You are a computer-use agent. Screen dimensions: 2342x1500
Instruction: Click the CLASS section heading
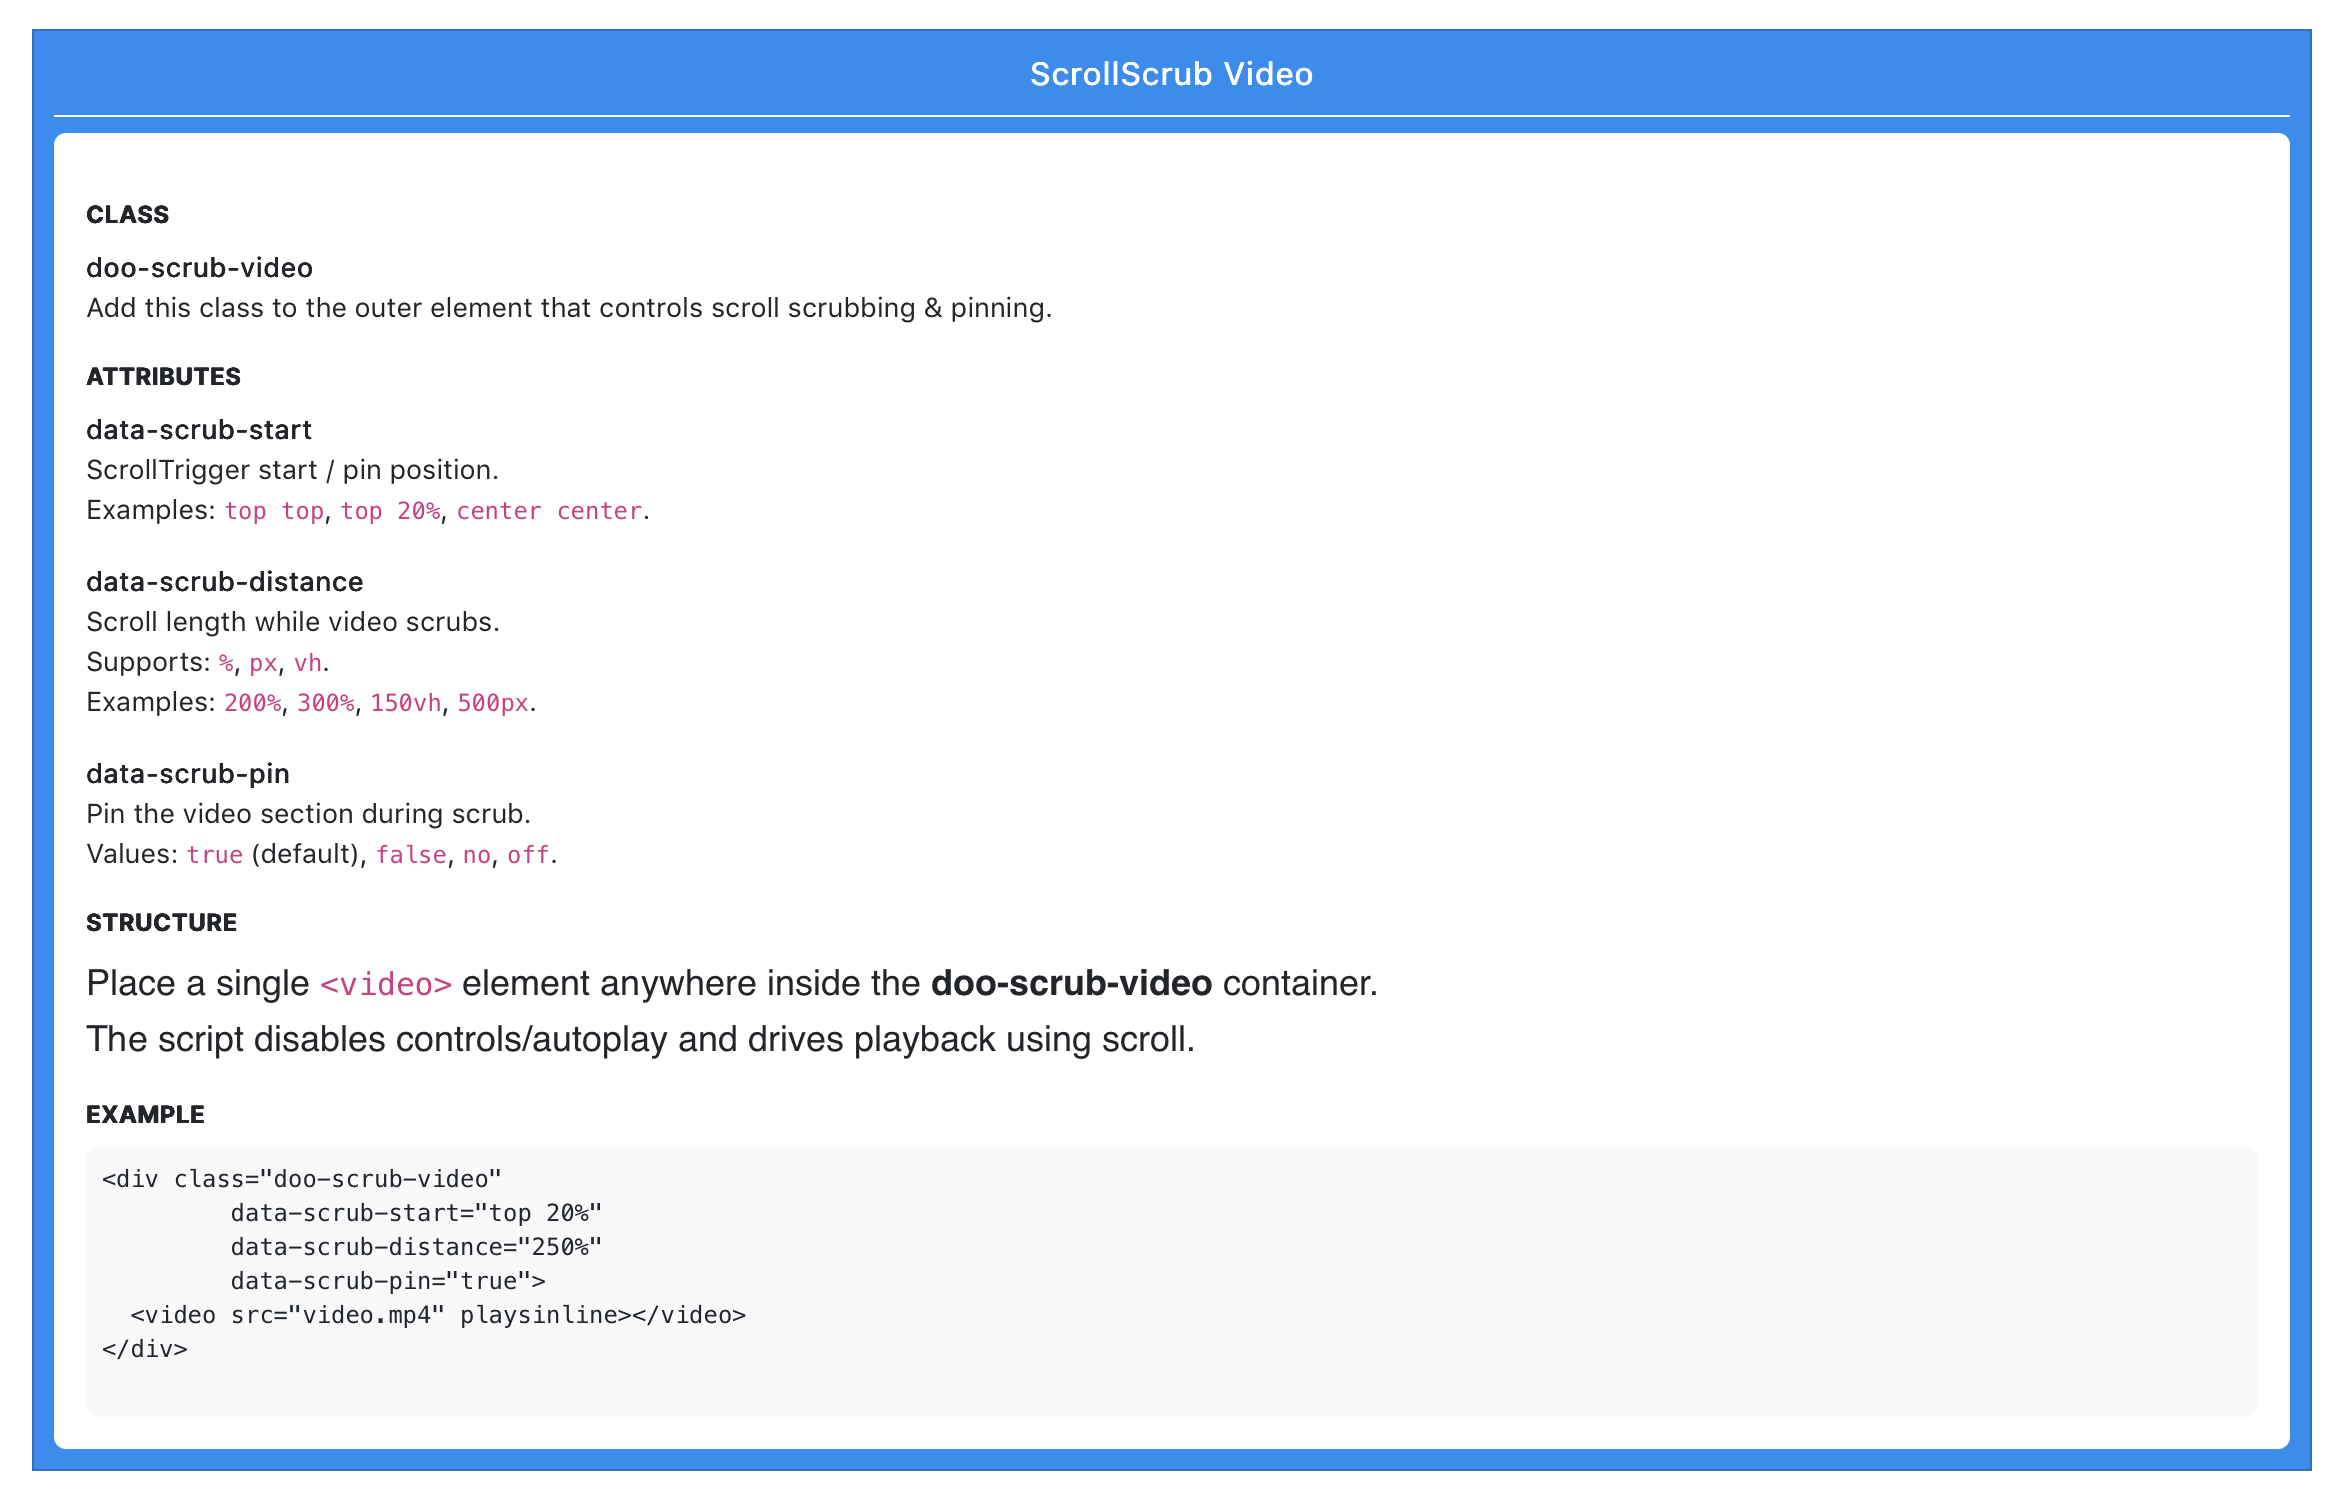(127, 215)
